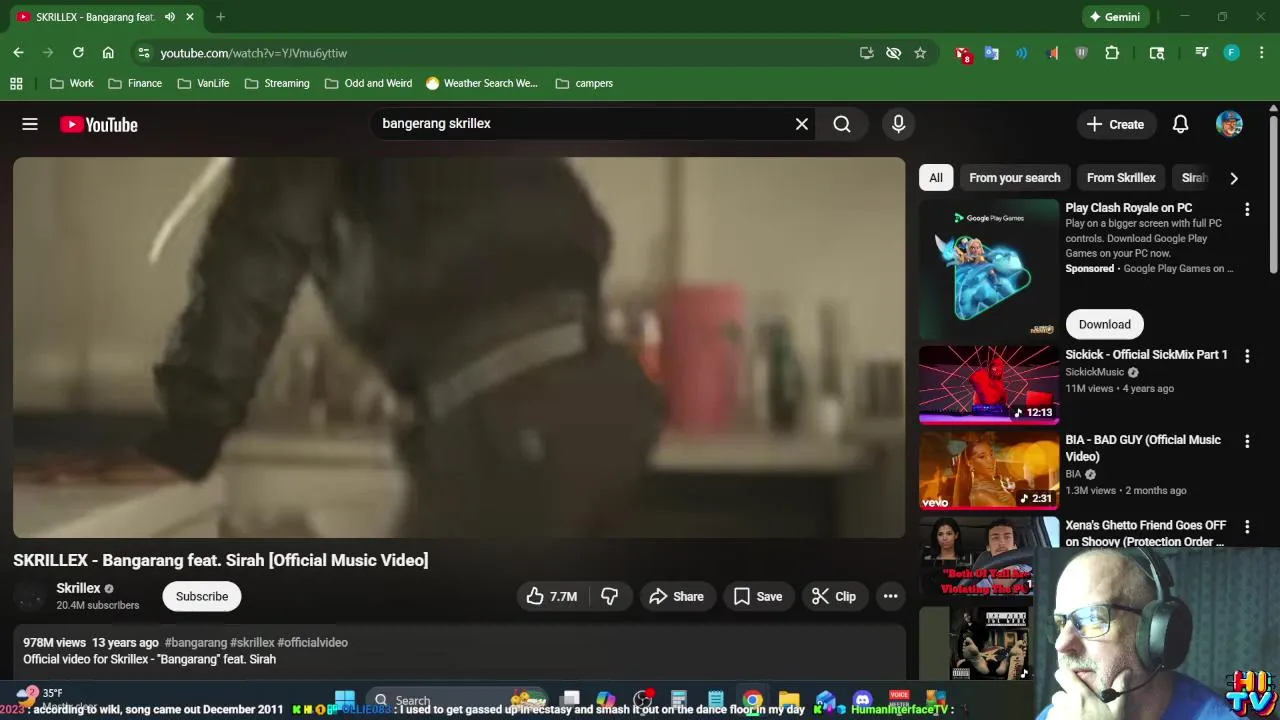Screen dimensions: 1280x720
Task: Open the crossed-eye tracking protection icon
Action: pyautogui.click(x=893, y=53)
